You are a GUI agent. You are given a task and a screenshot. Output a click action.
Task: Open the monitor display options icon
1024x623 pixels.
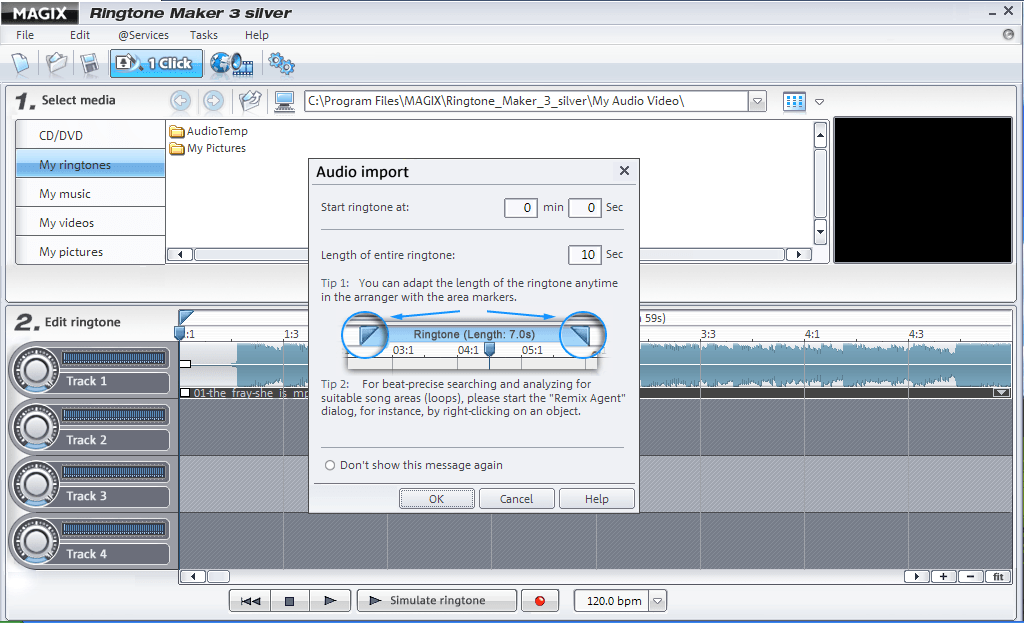284,101
